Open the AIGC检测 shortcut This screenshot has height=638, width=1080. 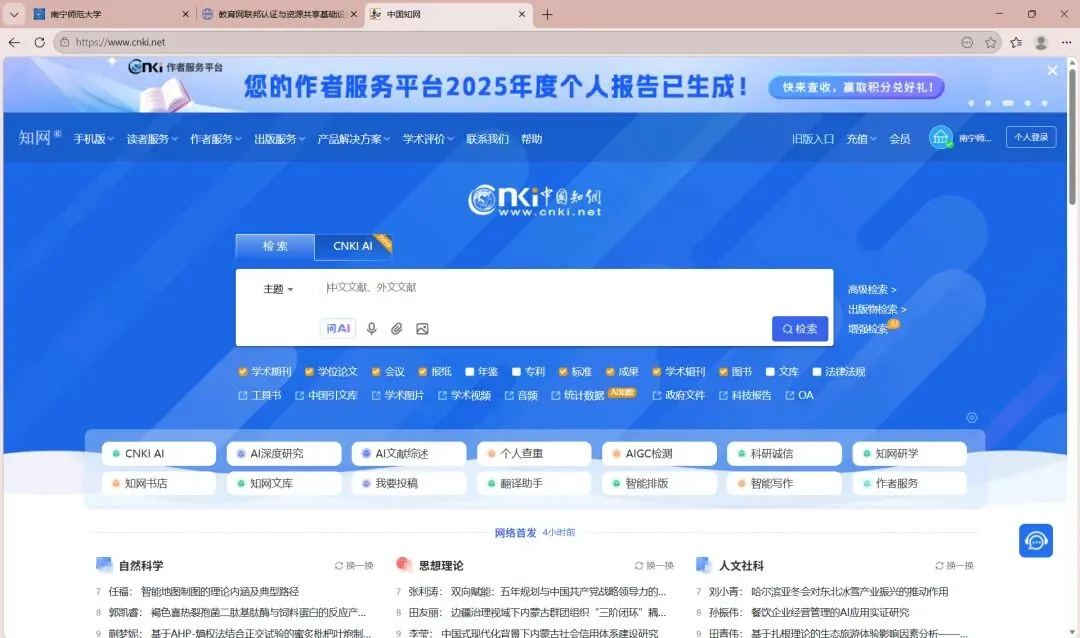[x=659, y=453]
